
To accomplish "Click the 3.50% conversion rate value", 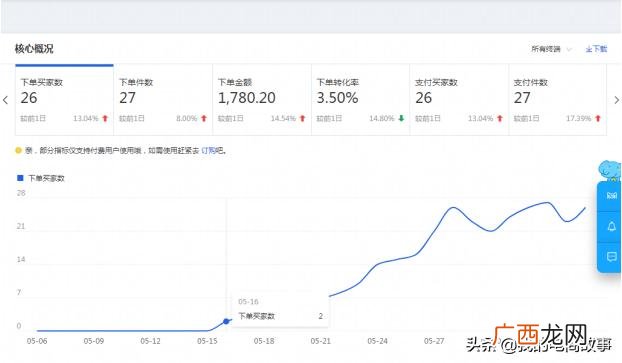I will click(338, 98).
